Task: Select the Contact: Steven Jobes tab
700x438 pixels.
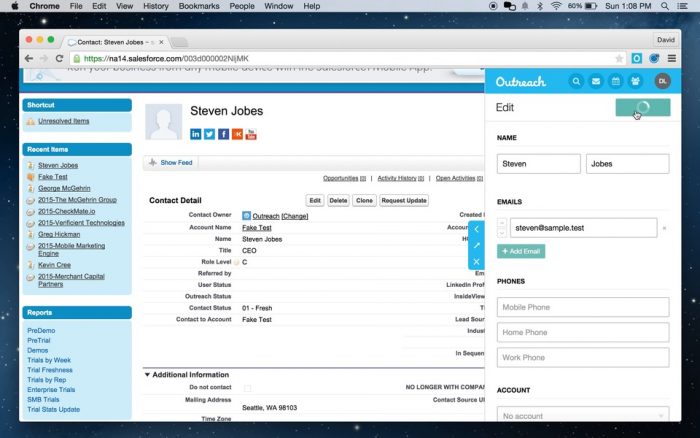Action: [x=112, y=42]
